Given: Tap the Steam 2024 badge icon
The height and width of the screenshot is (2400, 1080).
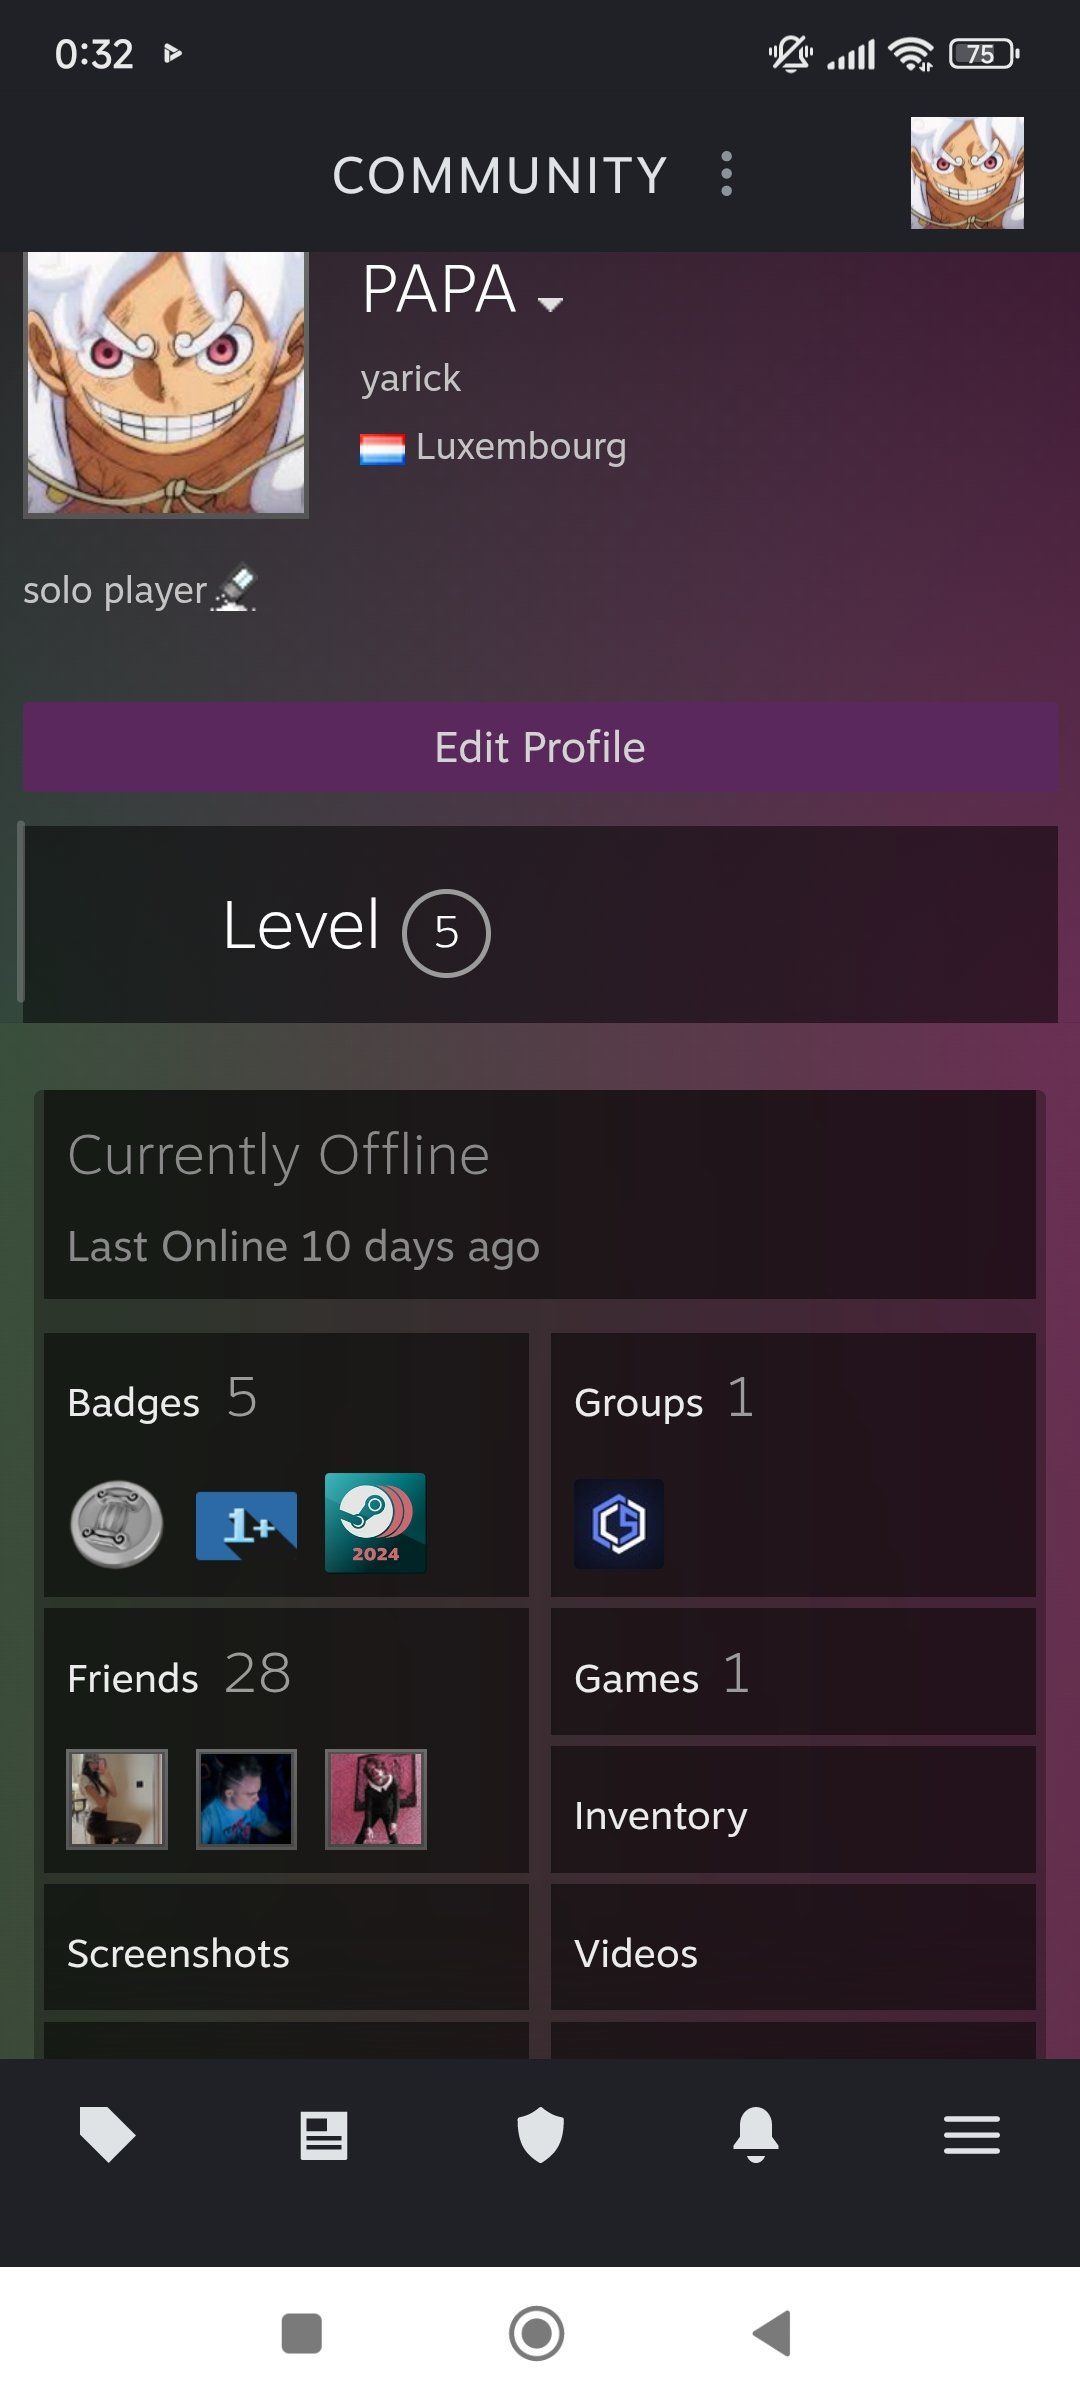Looking at the screenshot, I should (x=375, y=1523).
